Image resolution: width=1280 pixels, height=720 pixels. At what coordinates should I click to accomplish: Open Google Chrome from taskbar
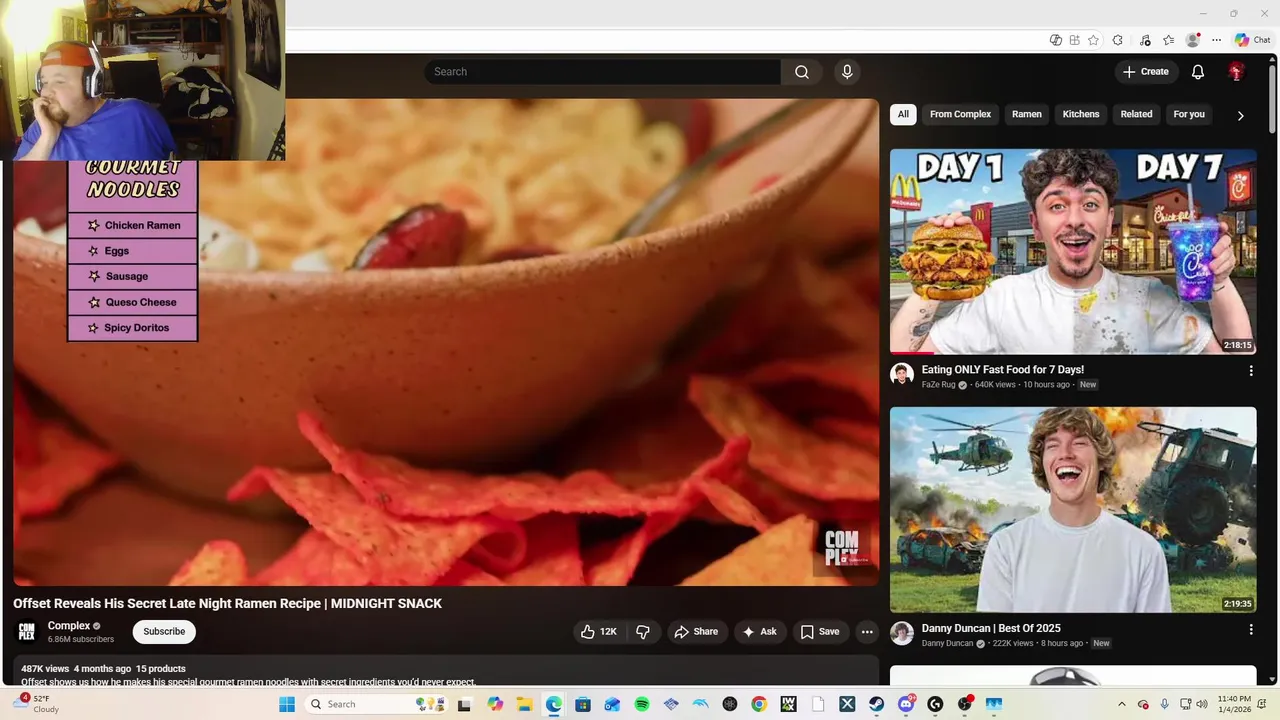point(759,704)
